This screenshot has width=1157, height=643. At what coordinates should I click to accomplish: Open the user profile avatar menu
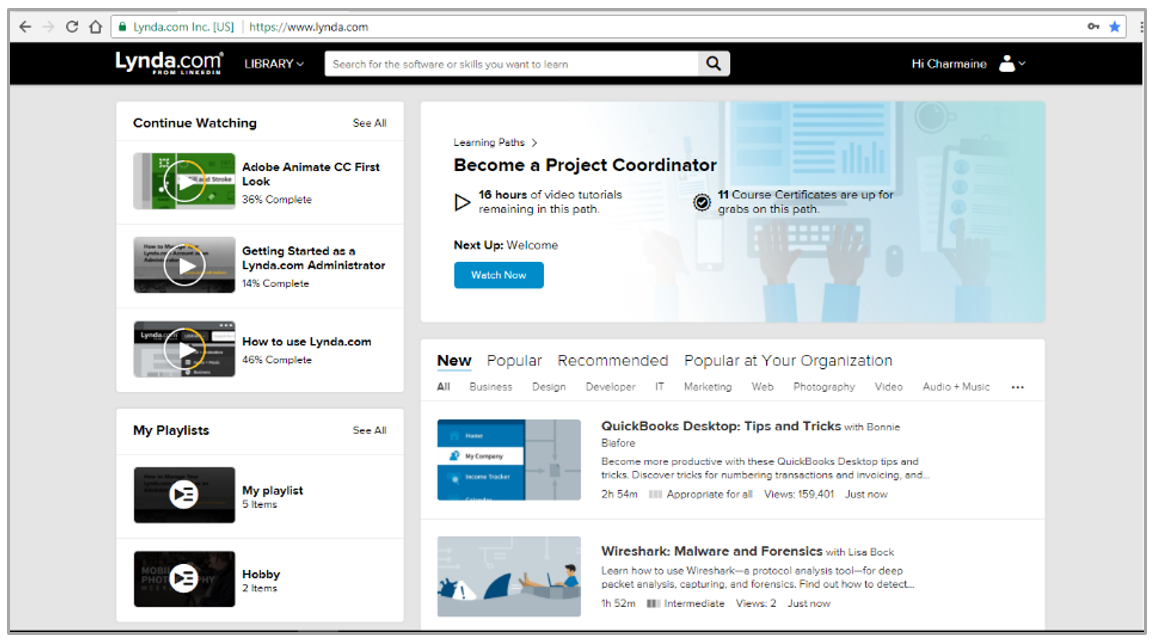pyautogui.click(x=1012, y=63)
